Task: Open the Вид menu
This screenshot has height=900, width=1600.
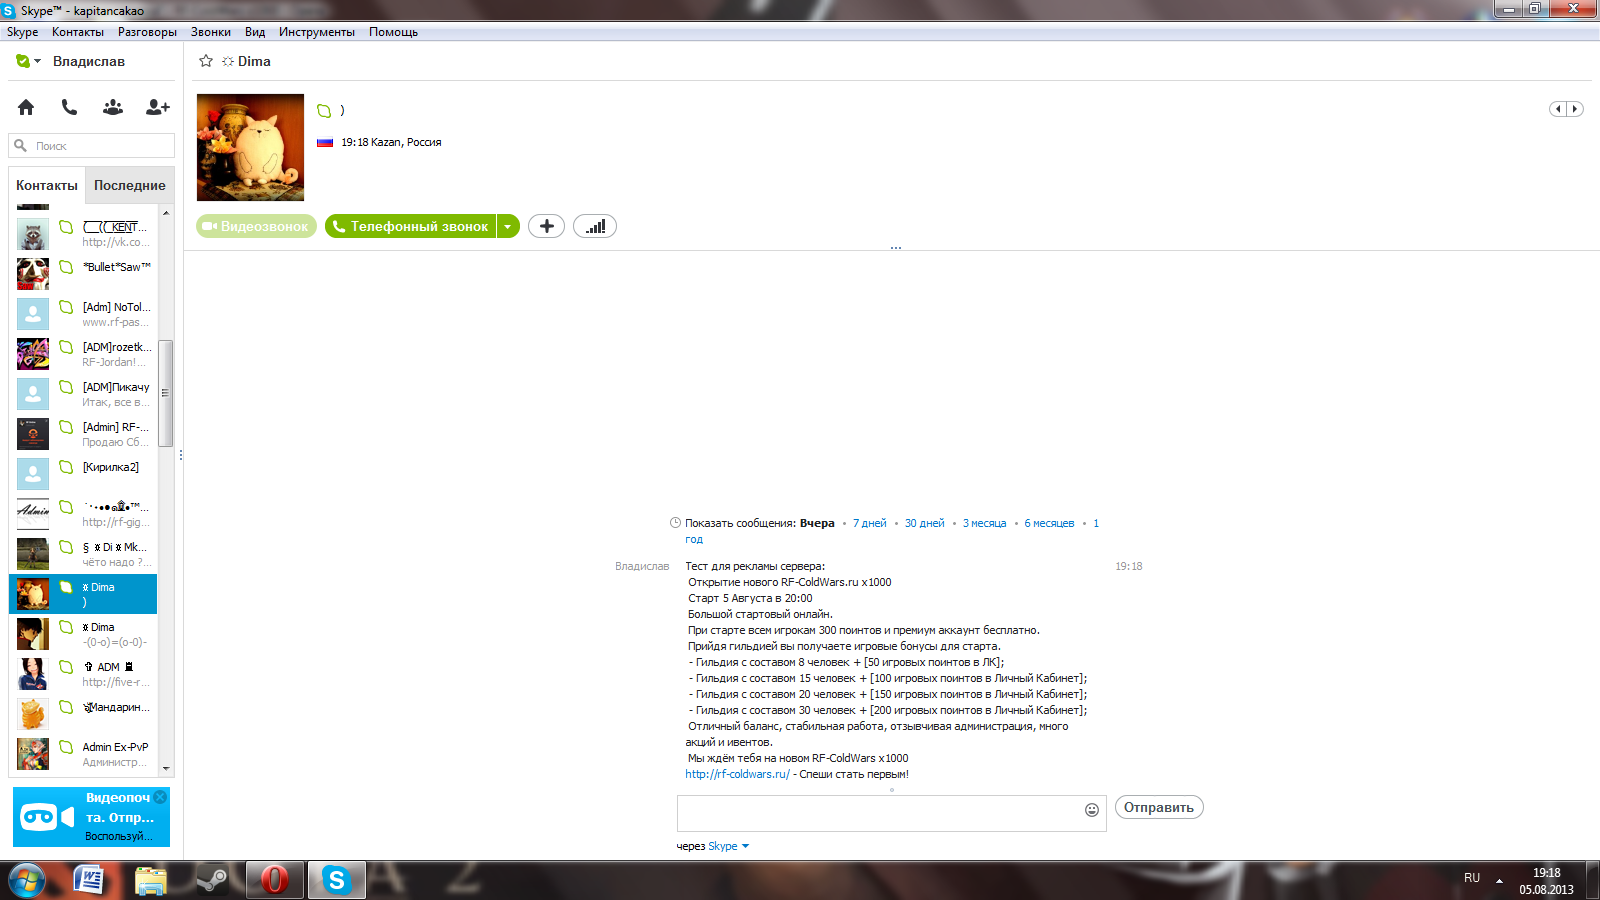Action: (255, 32)
